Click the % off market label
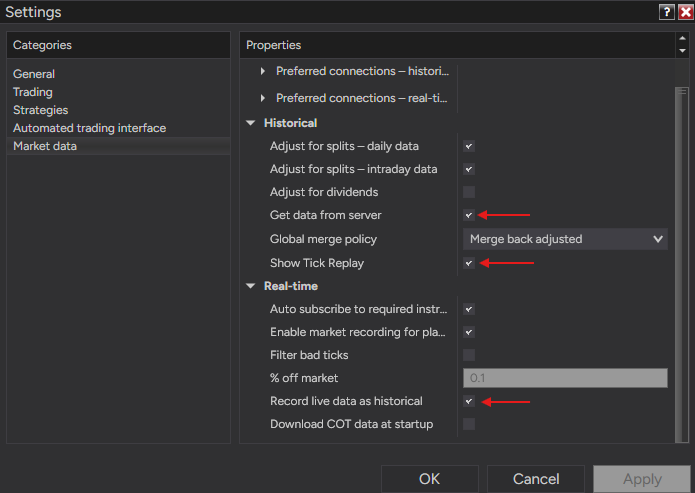 coord(304,378)
